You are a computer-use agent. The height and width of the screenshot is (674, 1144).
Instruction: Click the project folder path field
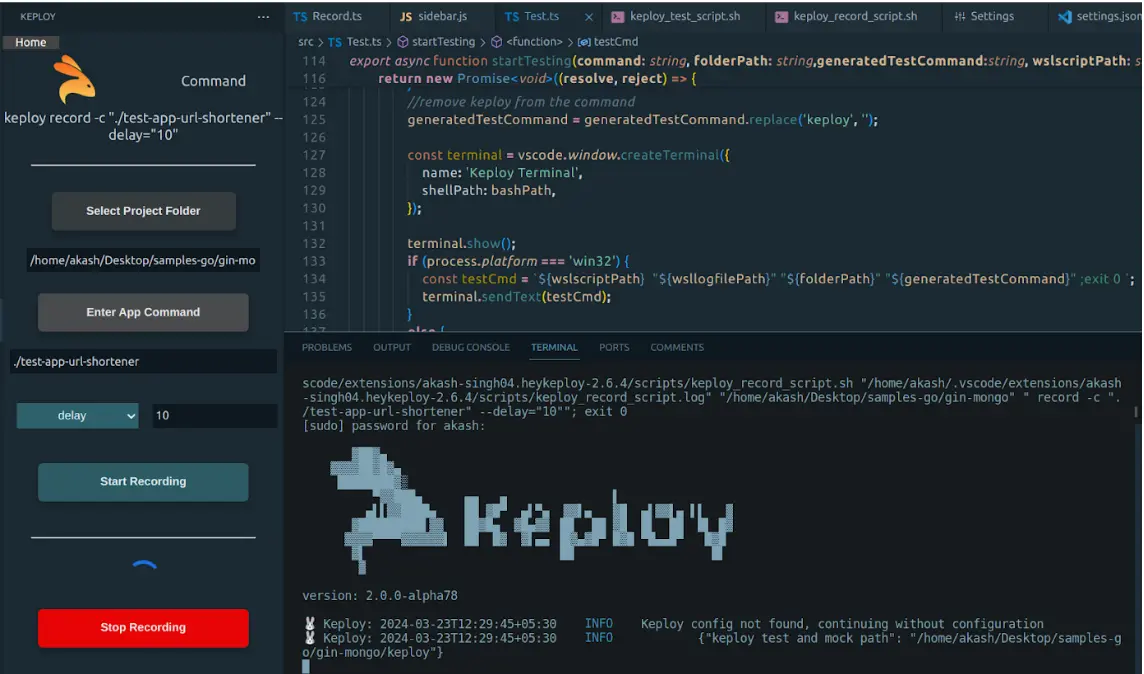click(143, 260)
